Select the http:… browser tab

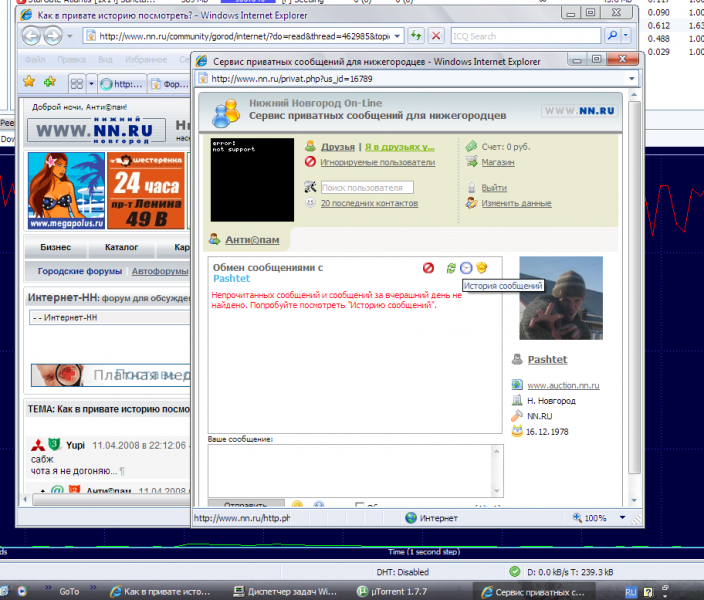(x=122, y=84)
